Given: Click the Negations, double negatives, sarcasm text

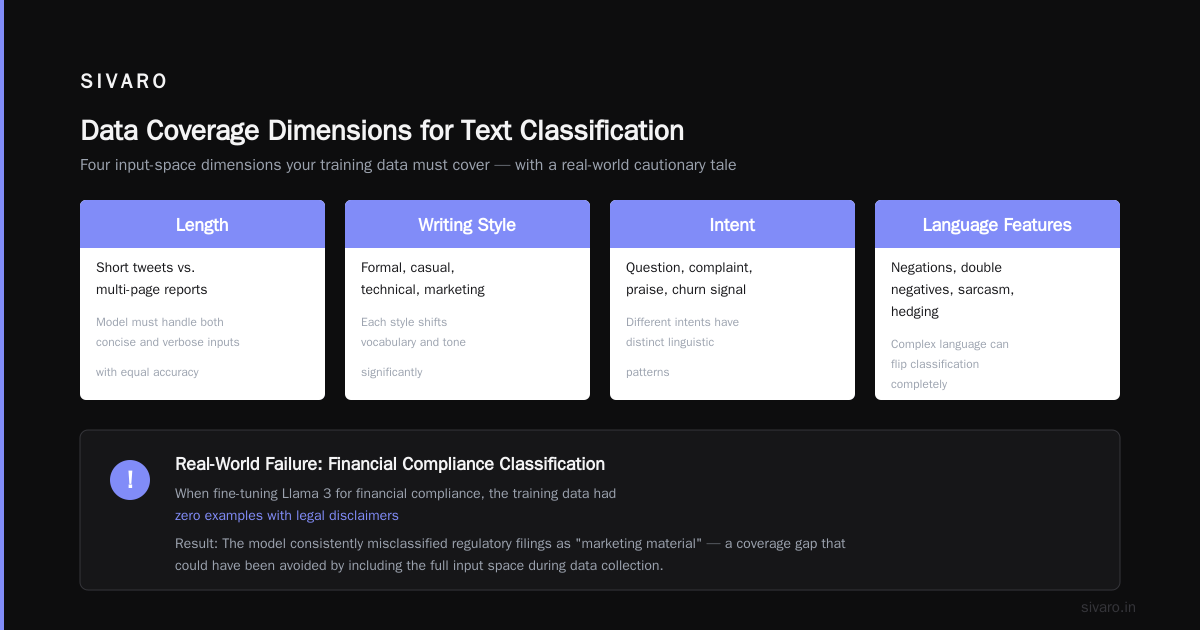Looking at the screenshot, I should click(x=953, y=290).
